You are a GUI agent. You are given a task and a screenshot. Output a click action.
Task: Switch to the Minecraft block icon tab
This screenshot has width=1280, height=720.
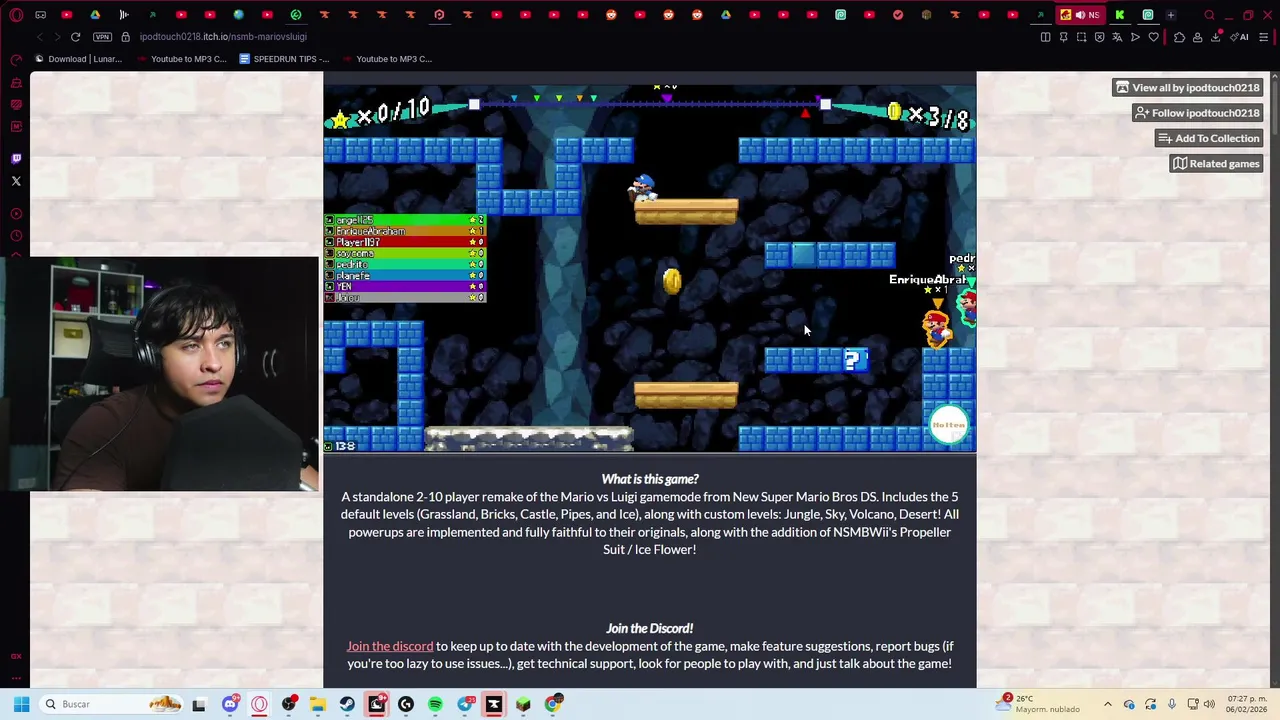click(926, 15)
